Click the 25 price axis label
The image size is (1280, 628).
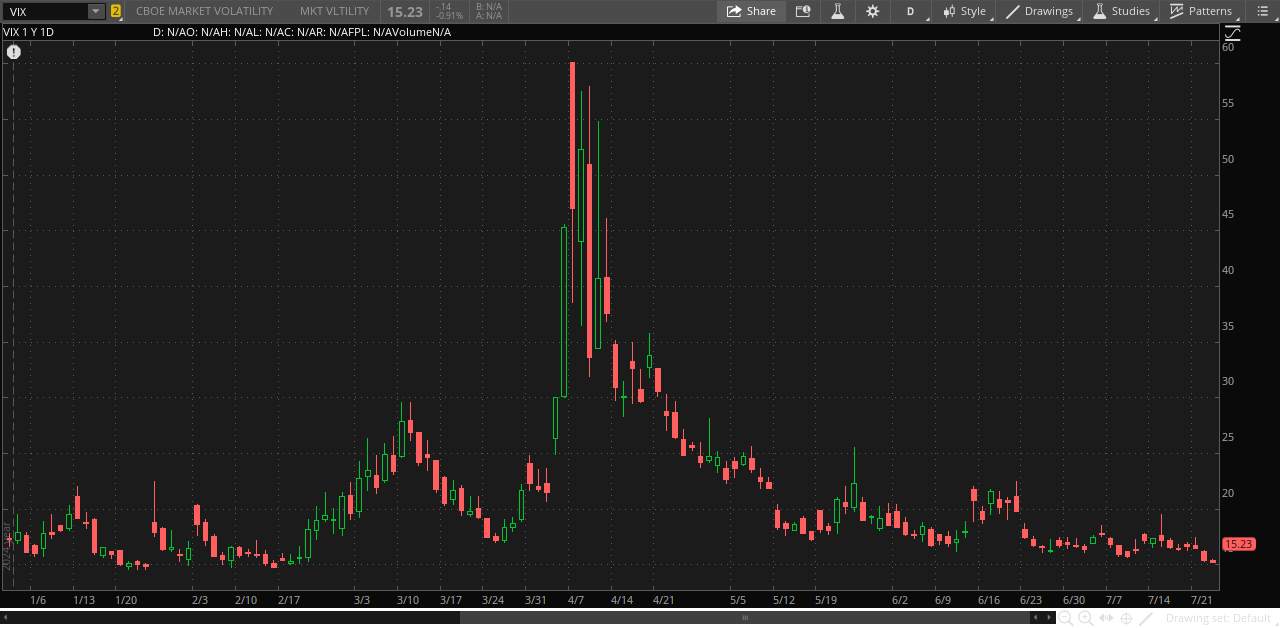1228,437
